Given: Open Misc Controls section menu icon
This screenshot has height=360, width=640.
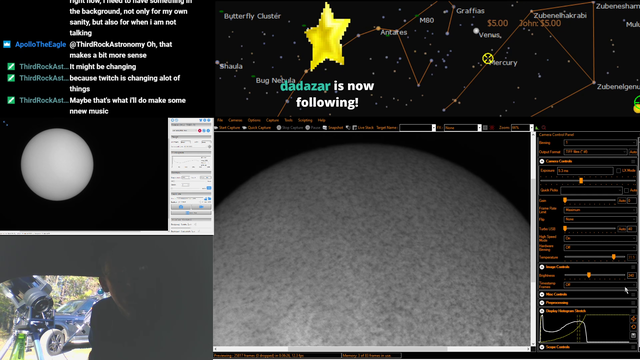Looking at the screenshot, I should [633, 294].
